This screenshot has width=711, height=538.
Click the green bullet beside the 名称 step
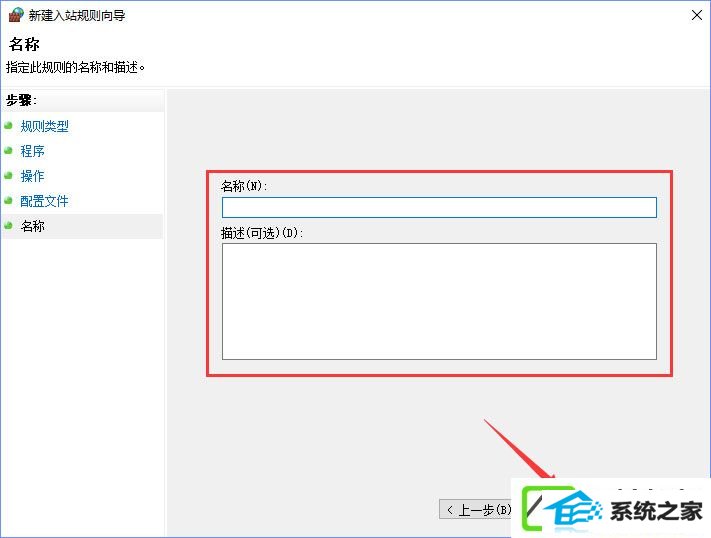pos(8,225)
